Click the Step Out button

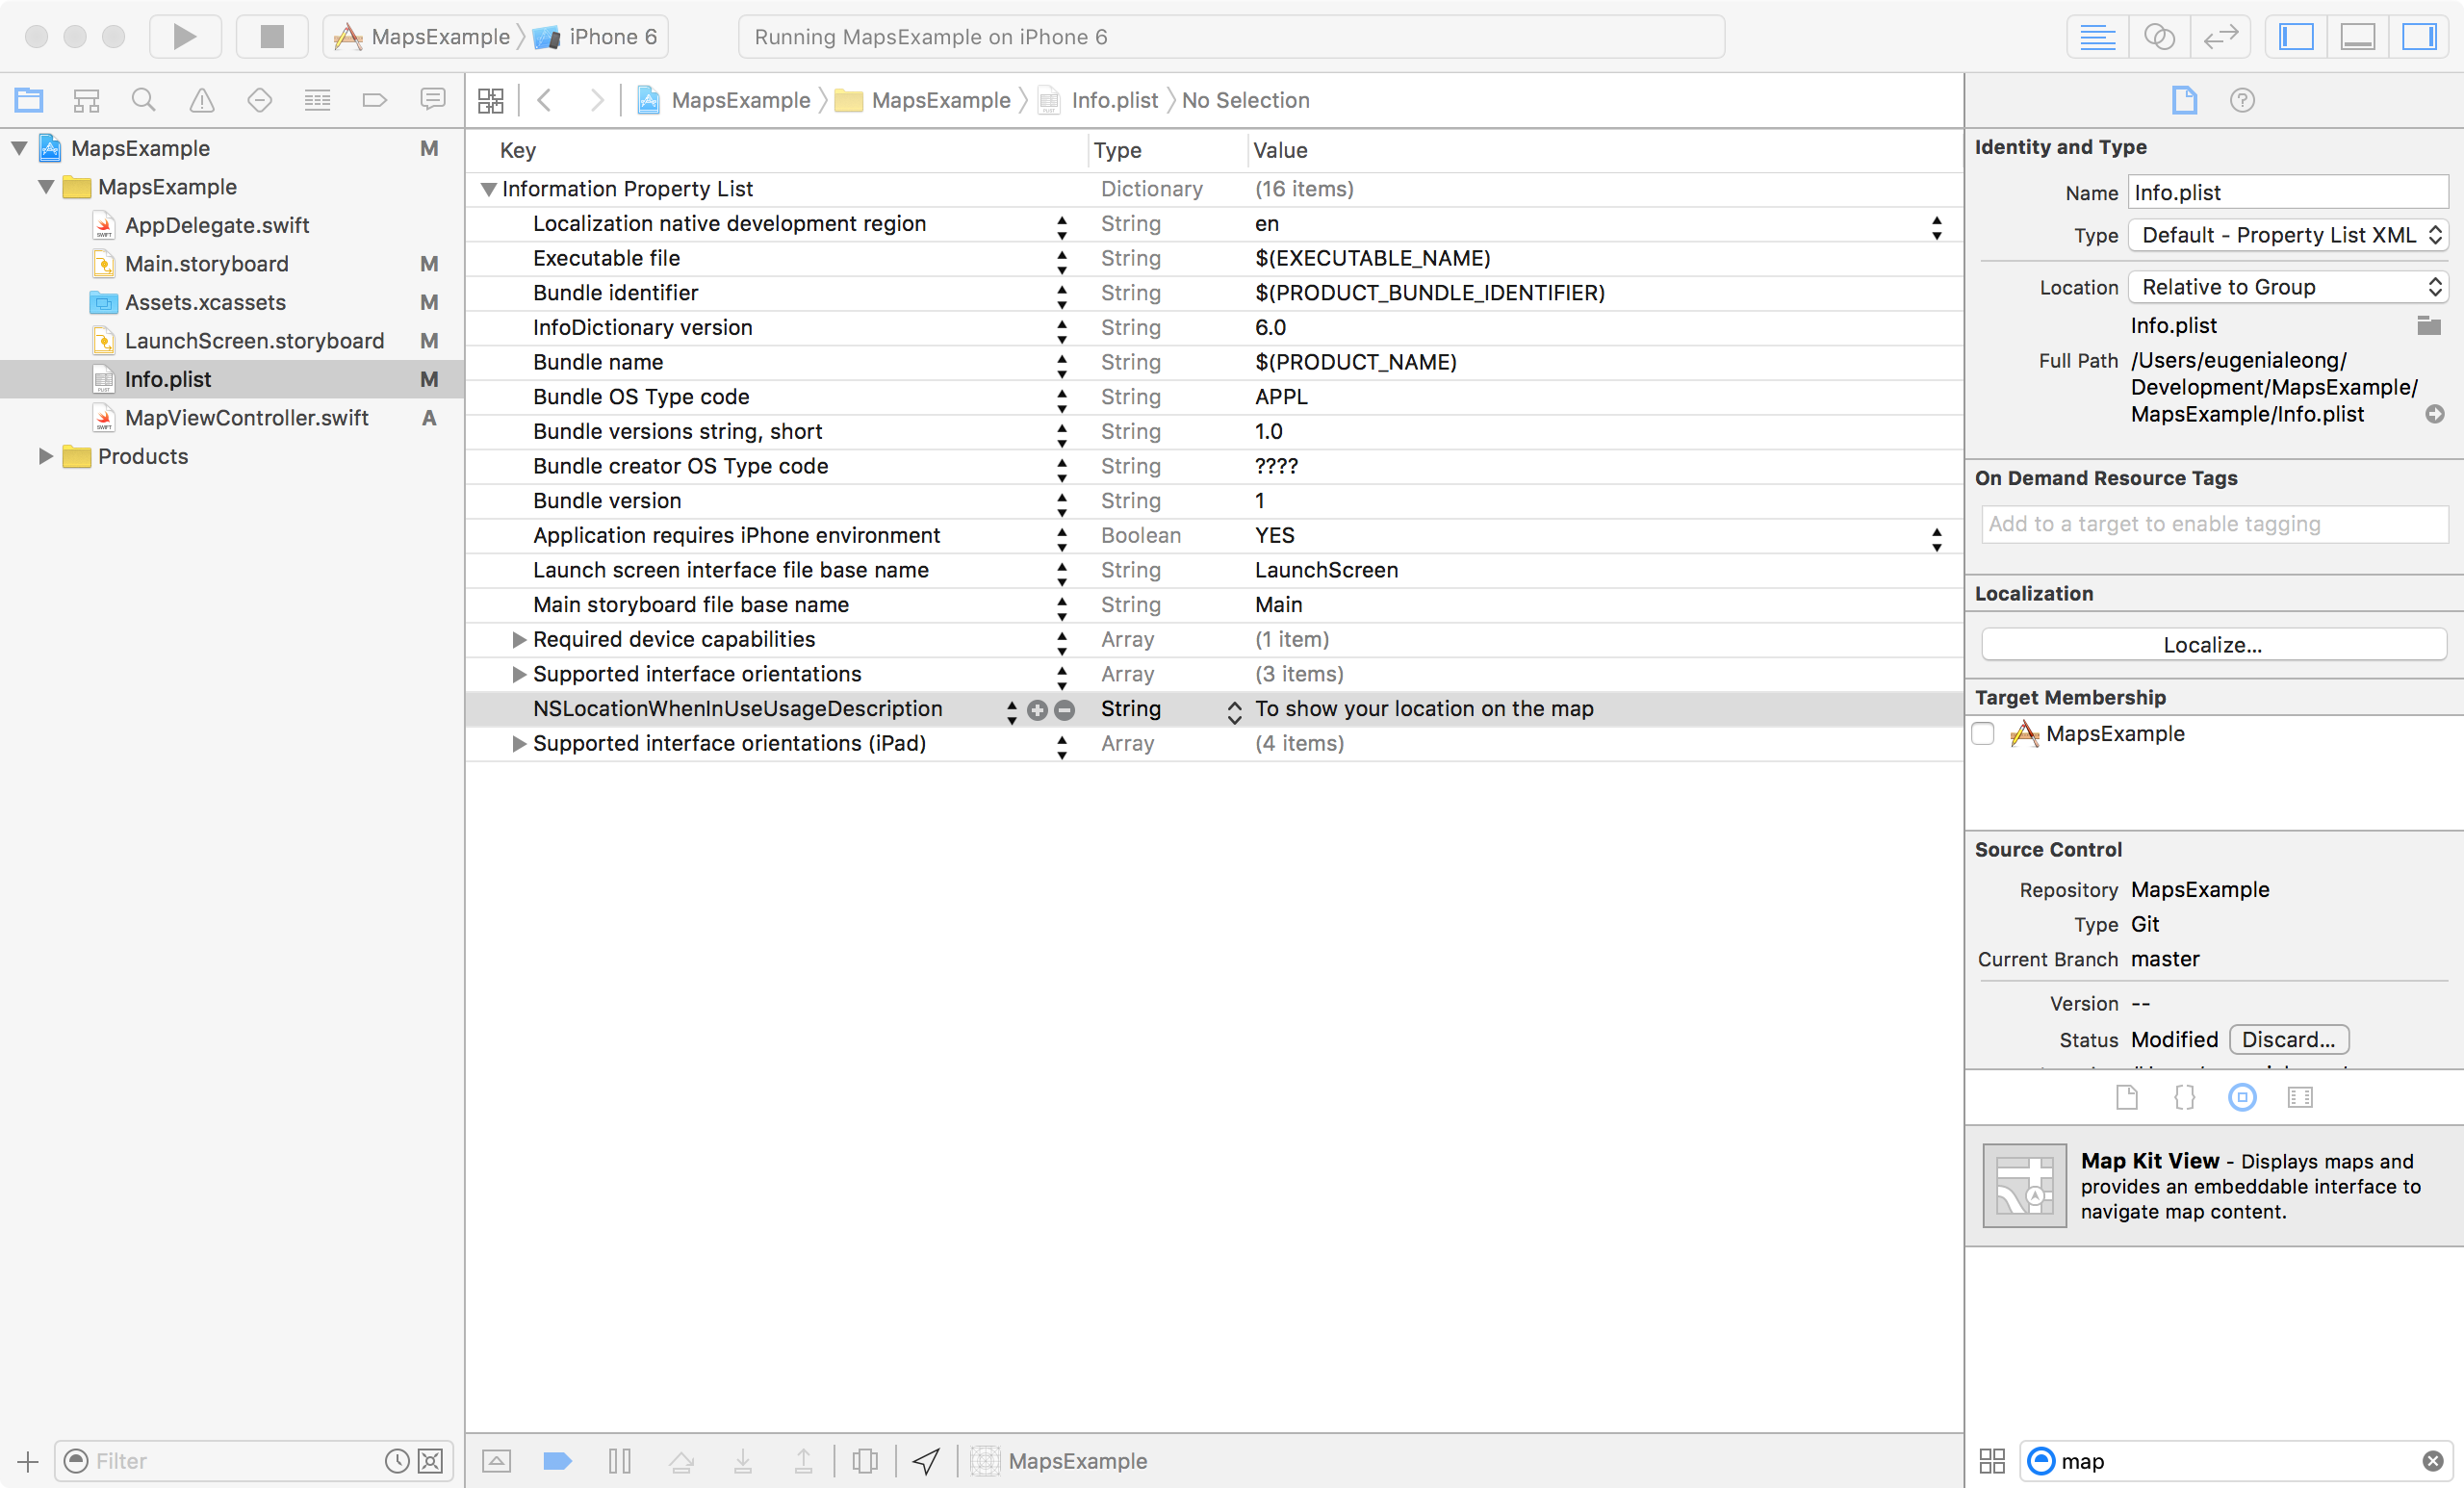803,1461
